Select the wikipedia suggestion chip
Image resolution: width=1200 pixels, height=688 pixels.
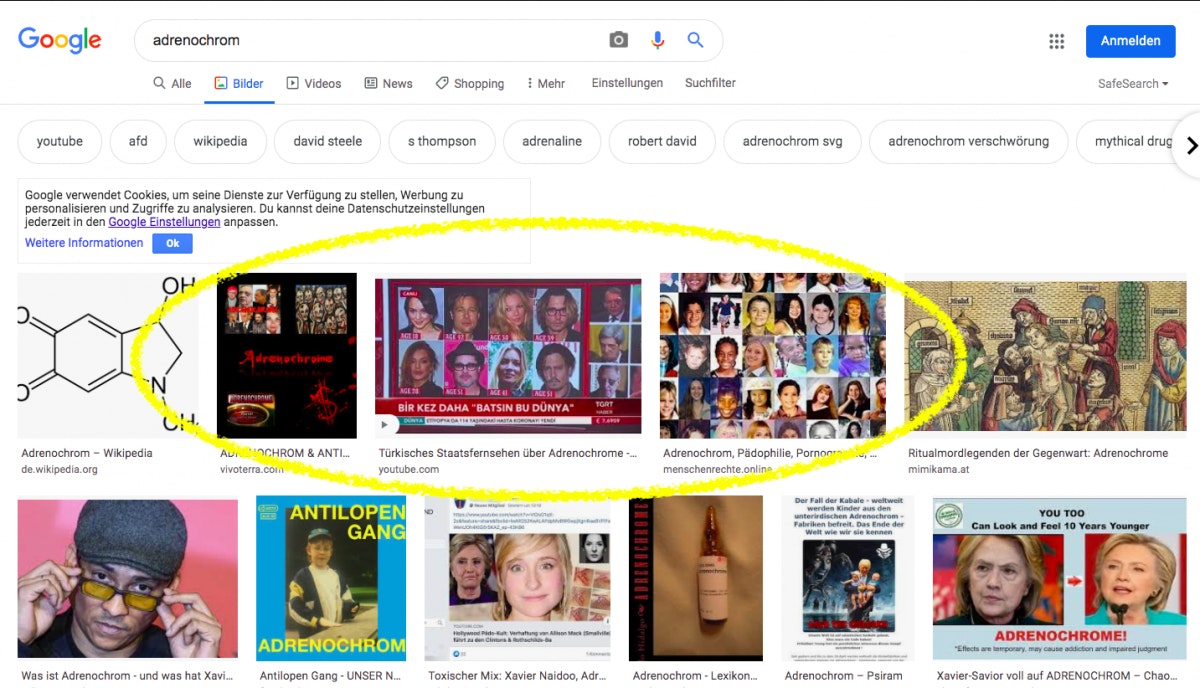[x=220, y=141]
